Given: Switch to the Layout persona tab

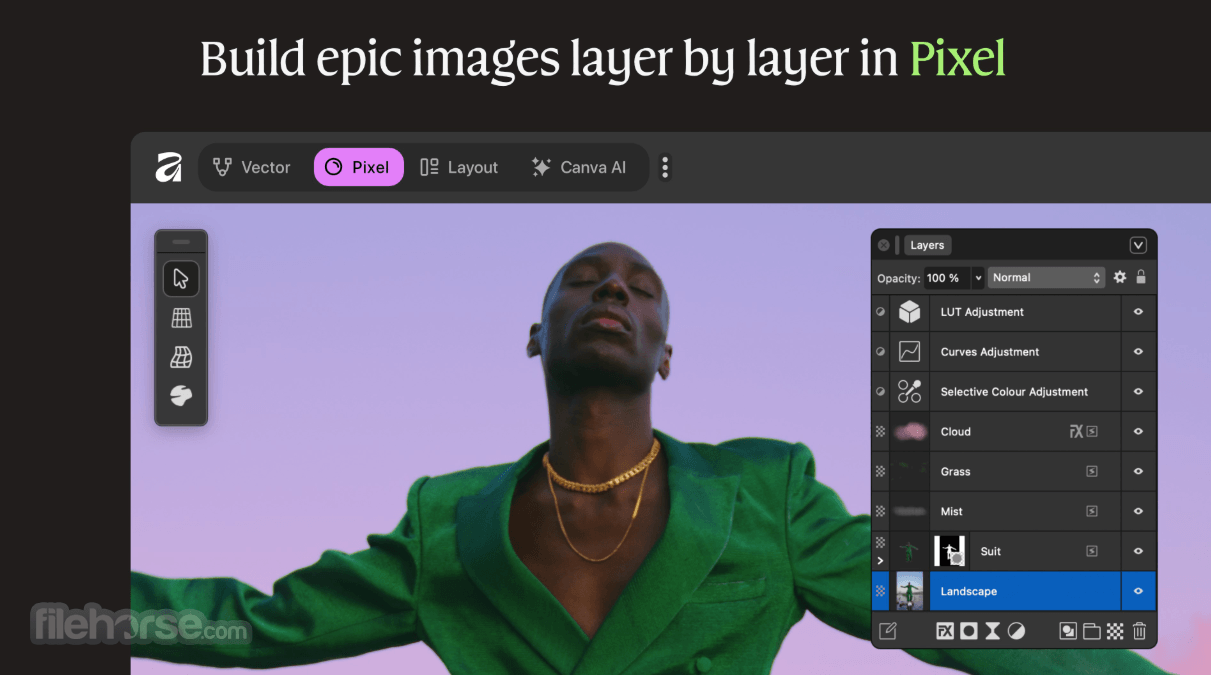Looking at the screenshot, I should coord(459,167).
